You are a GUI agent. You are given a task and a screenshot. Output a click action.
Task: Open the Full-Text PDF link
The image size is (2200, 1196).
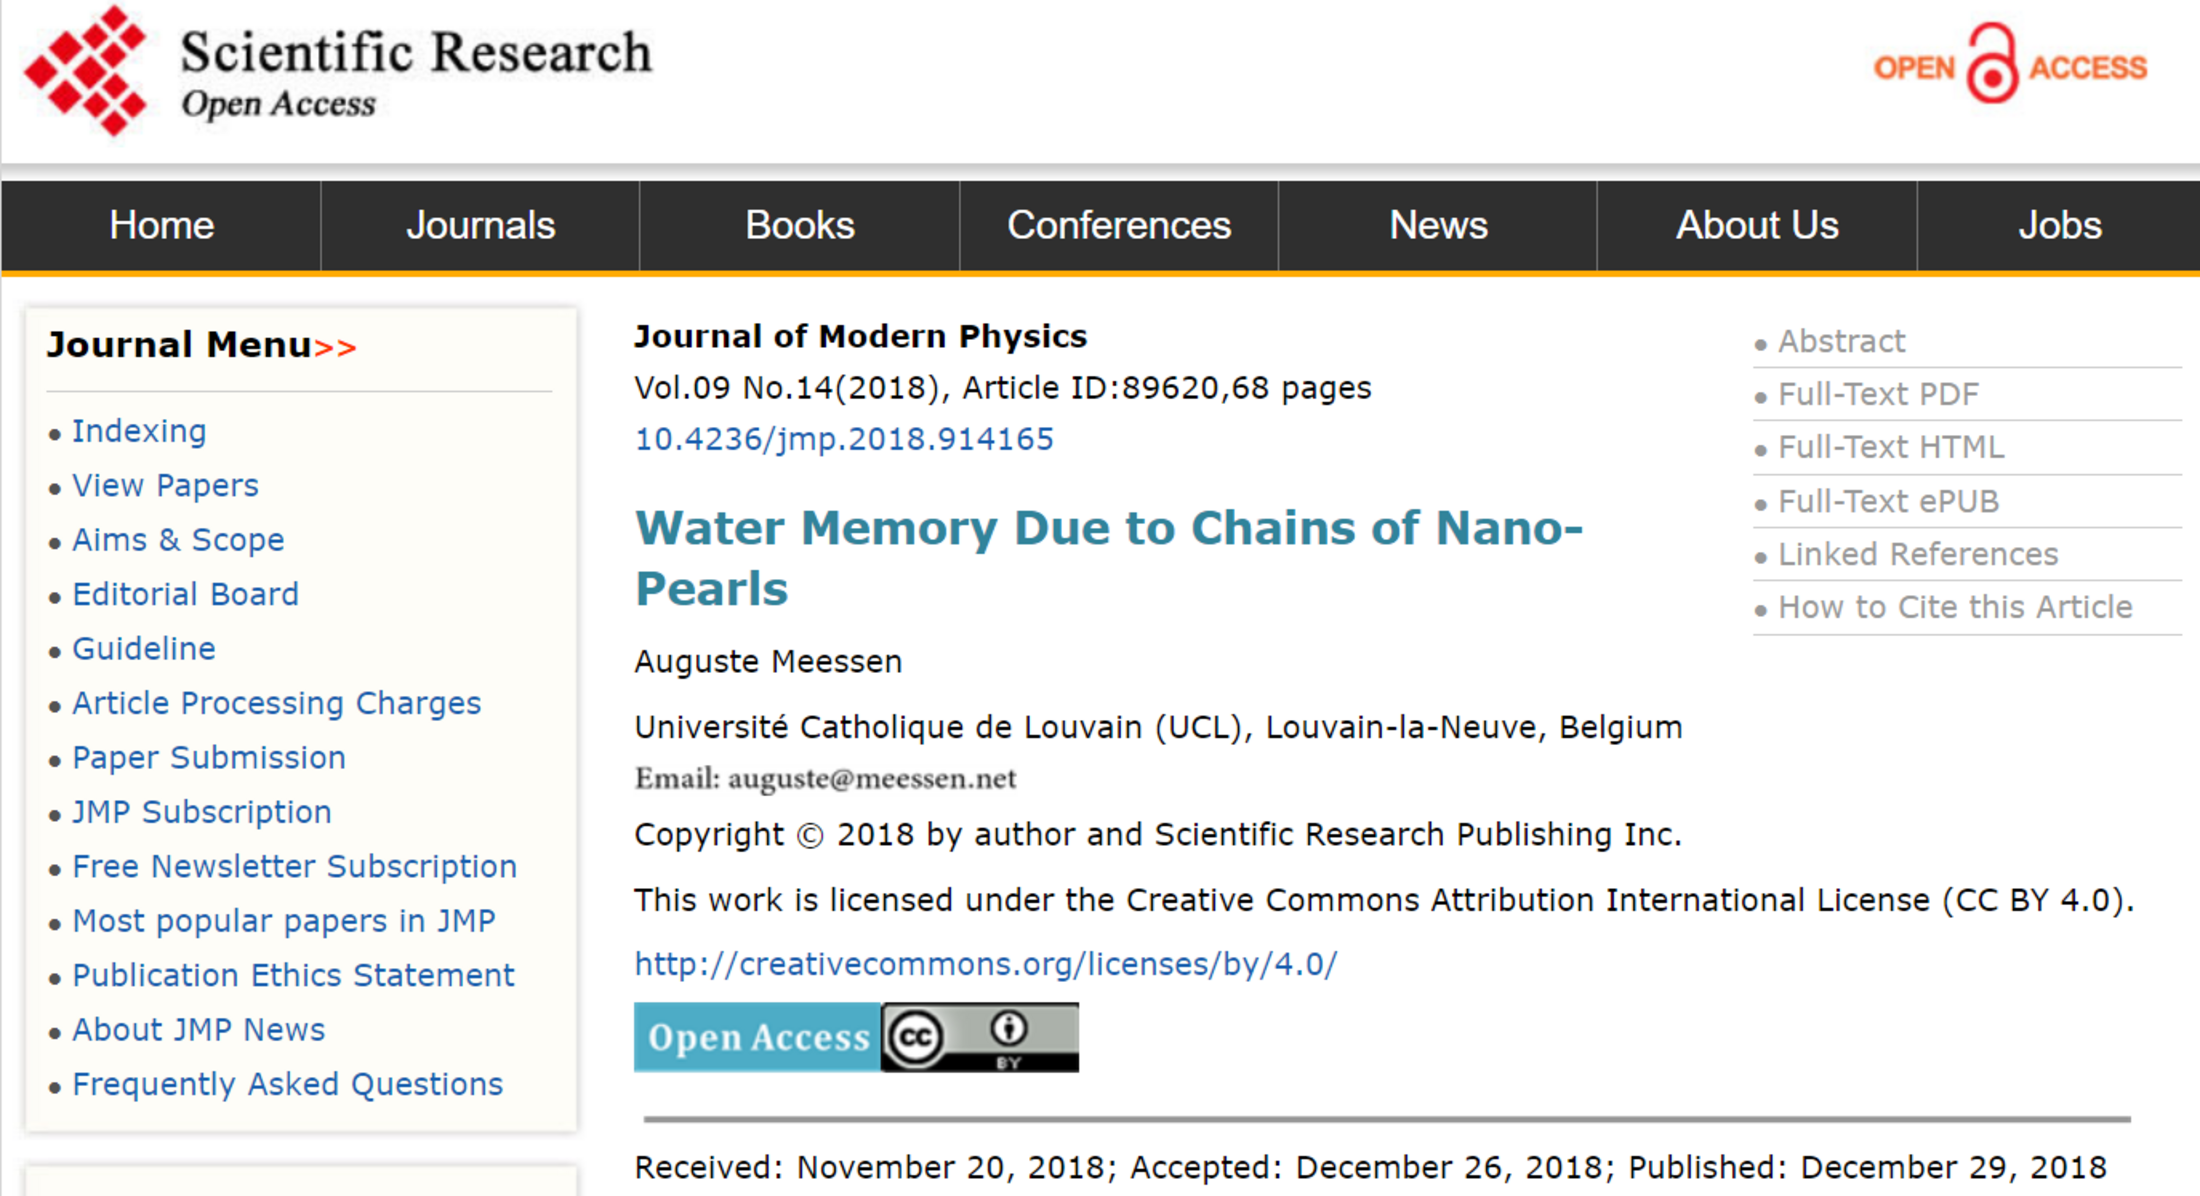pos(1878,394)
